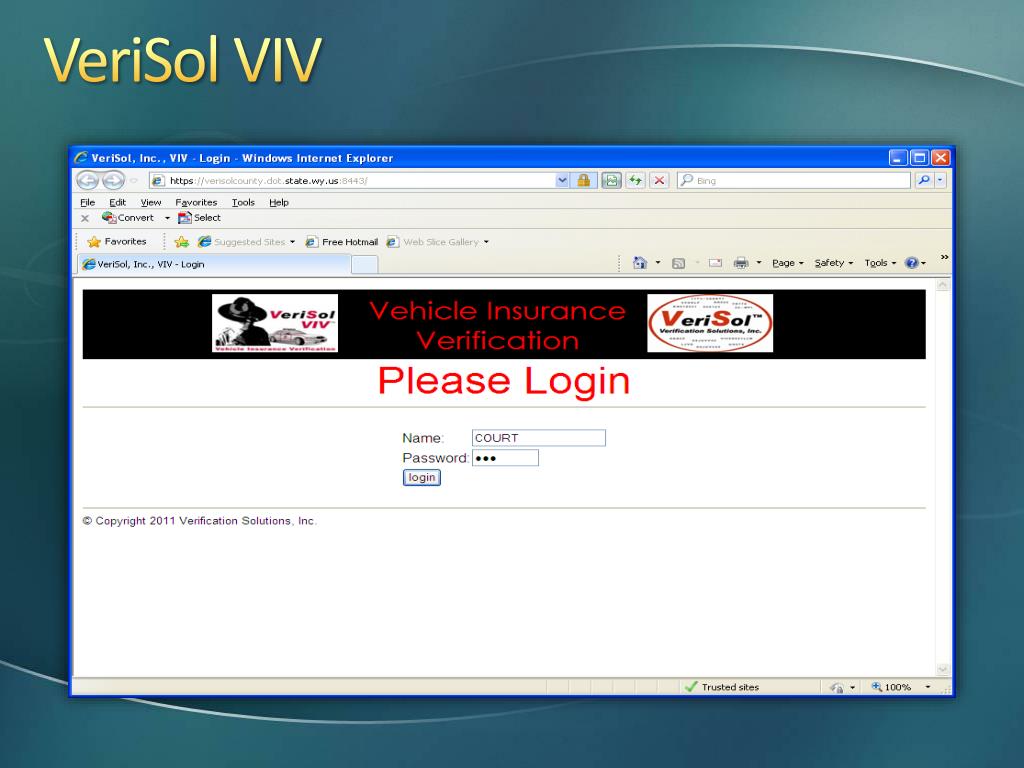Click the Print icon
Image resolution: width=1024 pixels, height=768 pixels.
click(741, 263)
